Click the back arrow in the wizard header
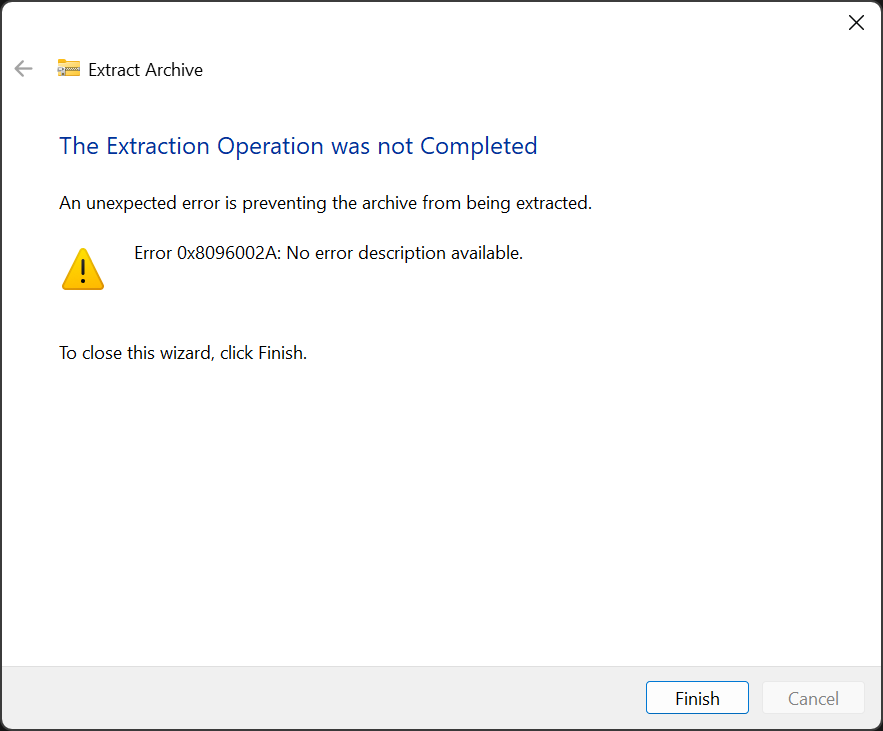883x731 pixels. click(23, 69)
